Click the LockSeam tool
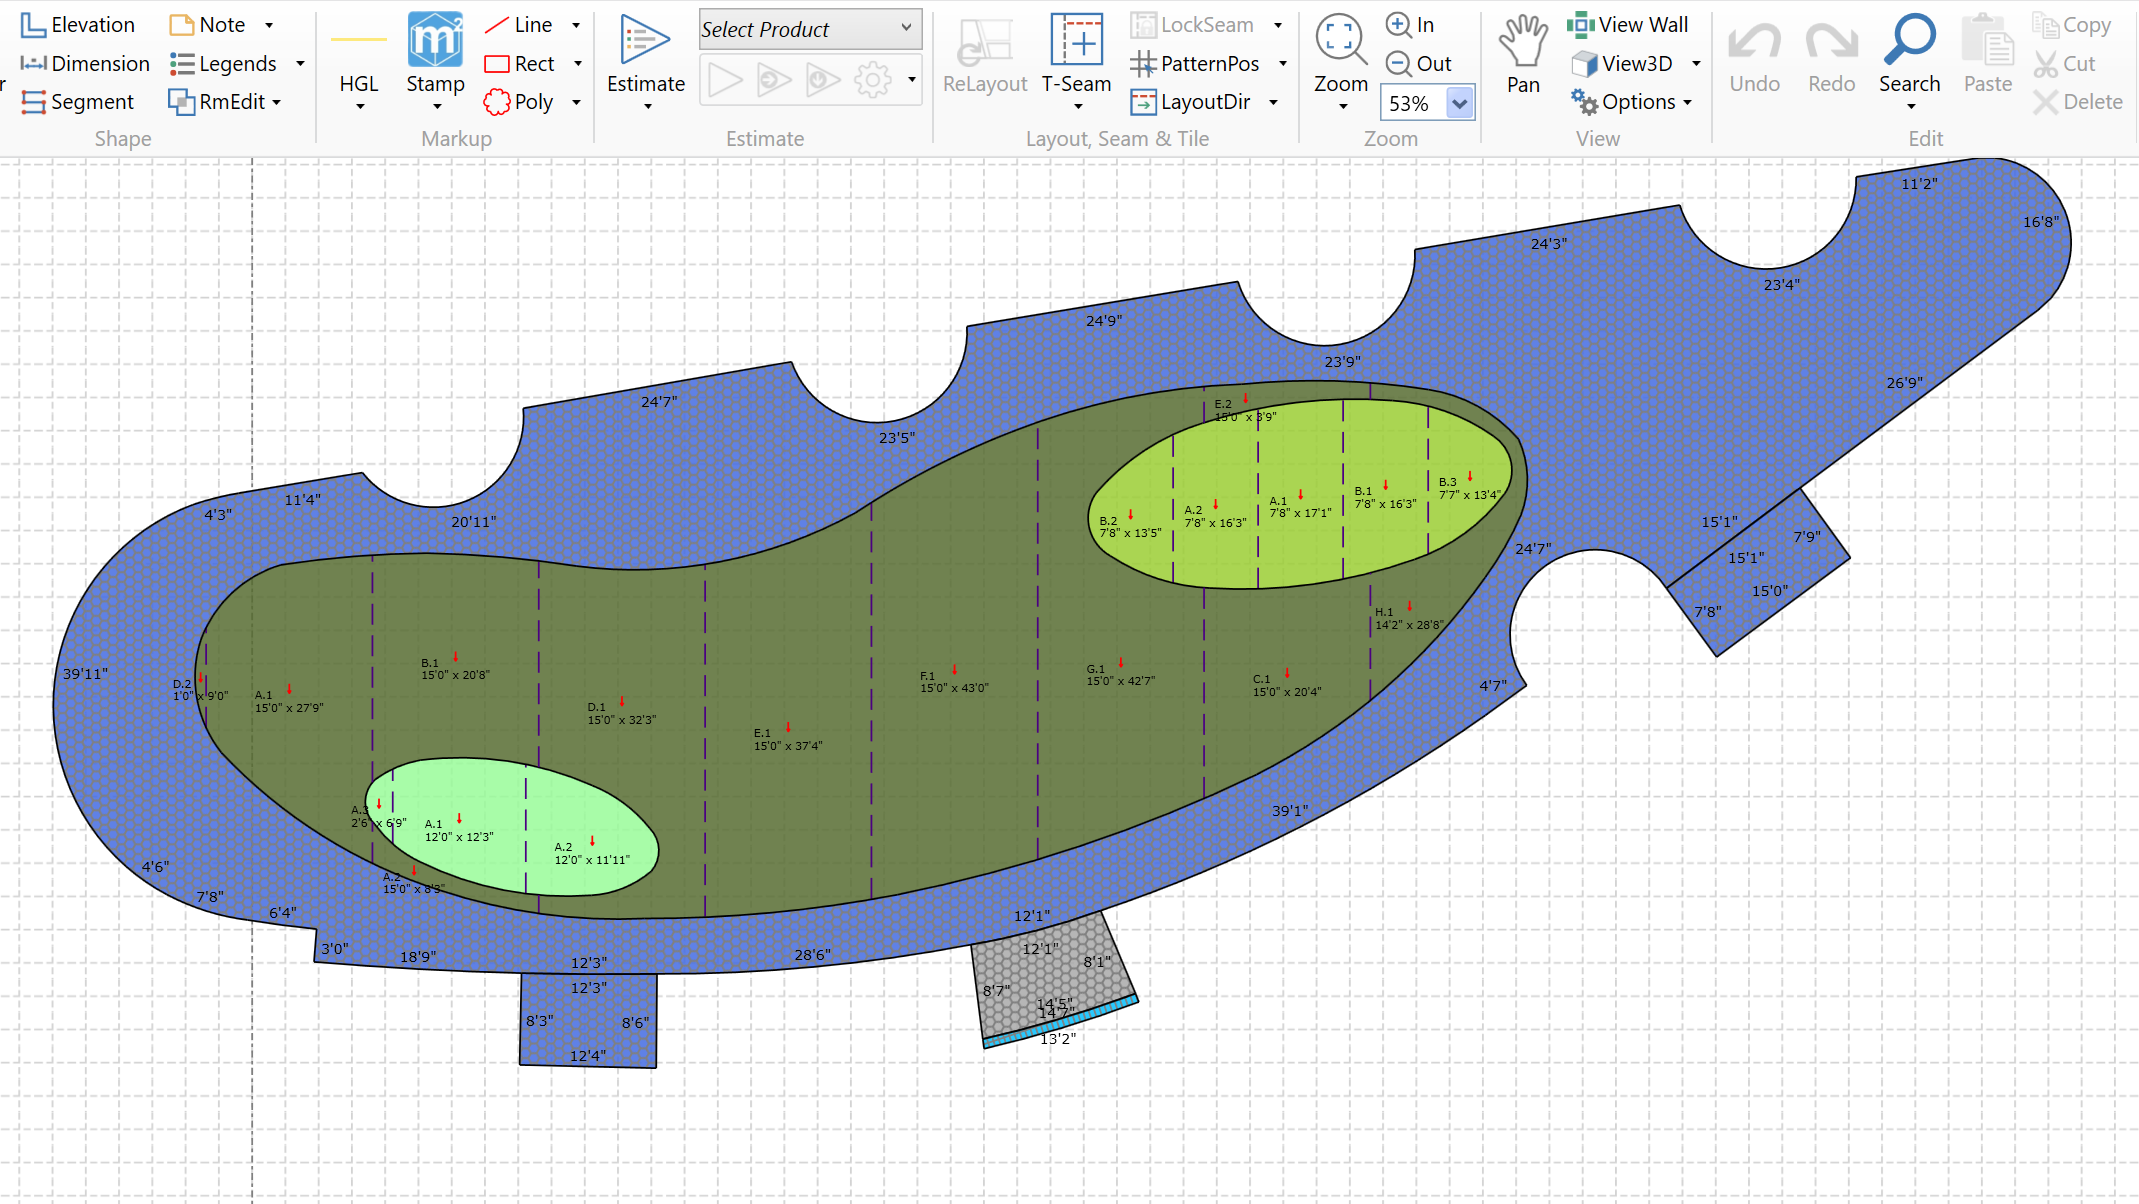 [1192, 25]
